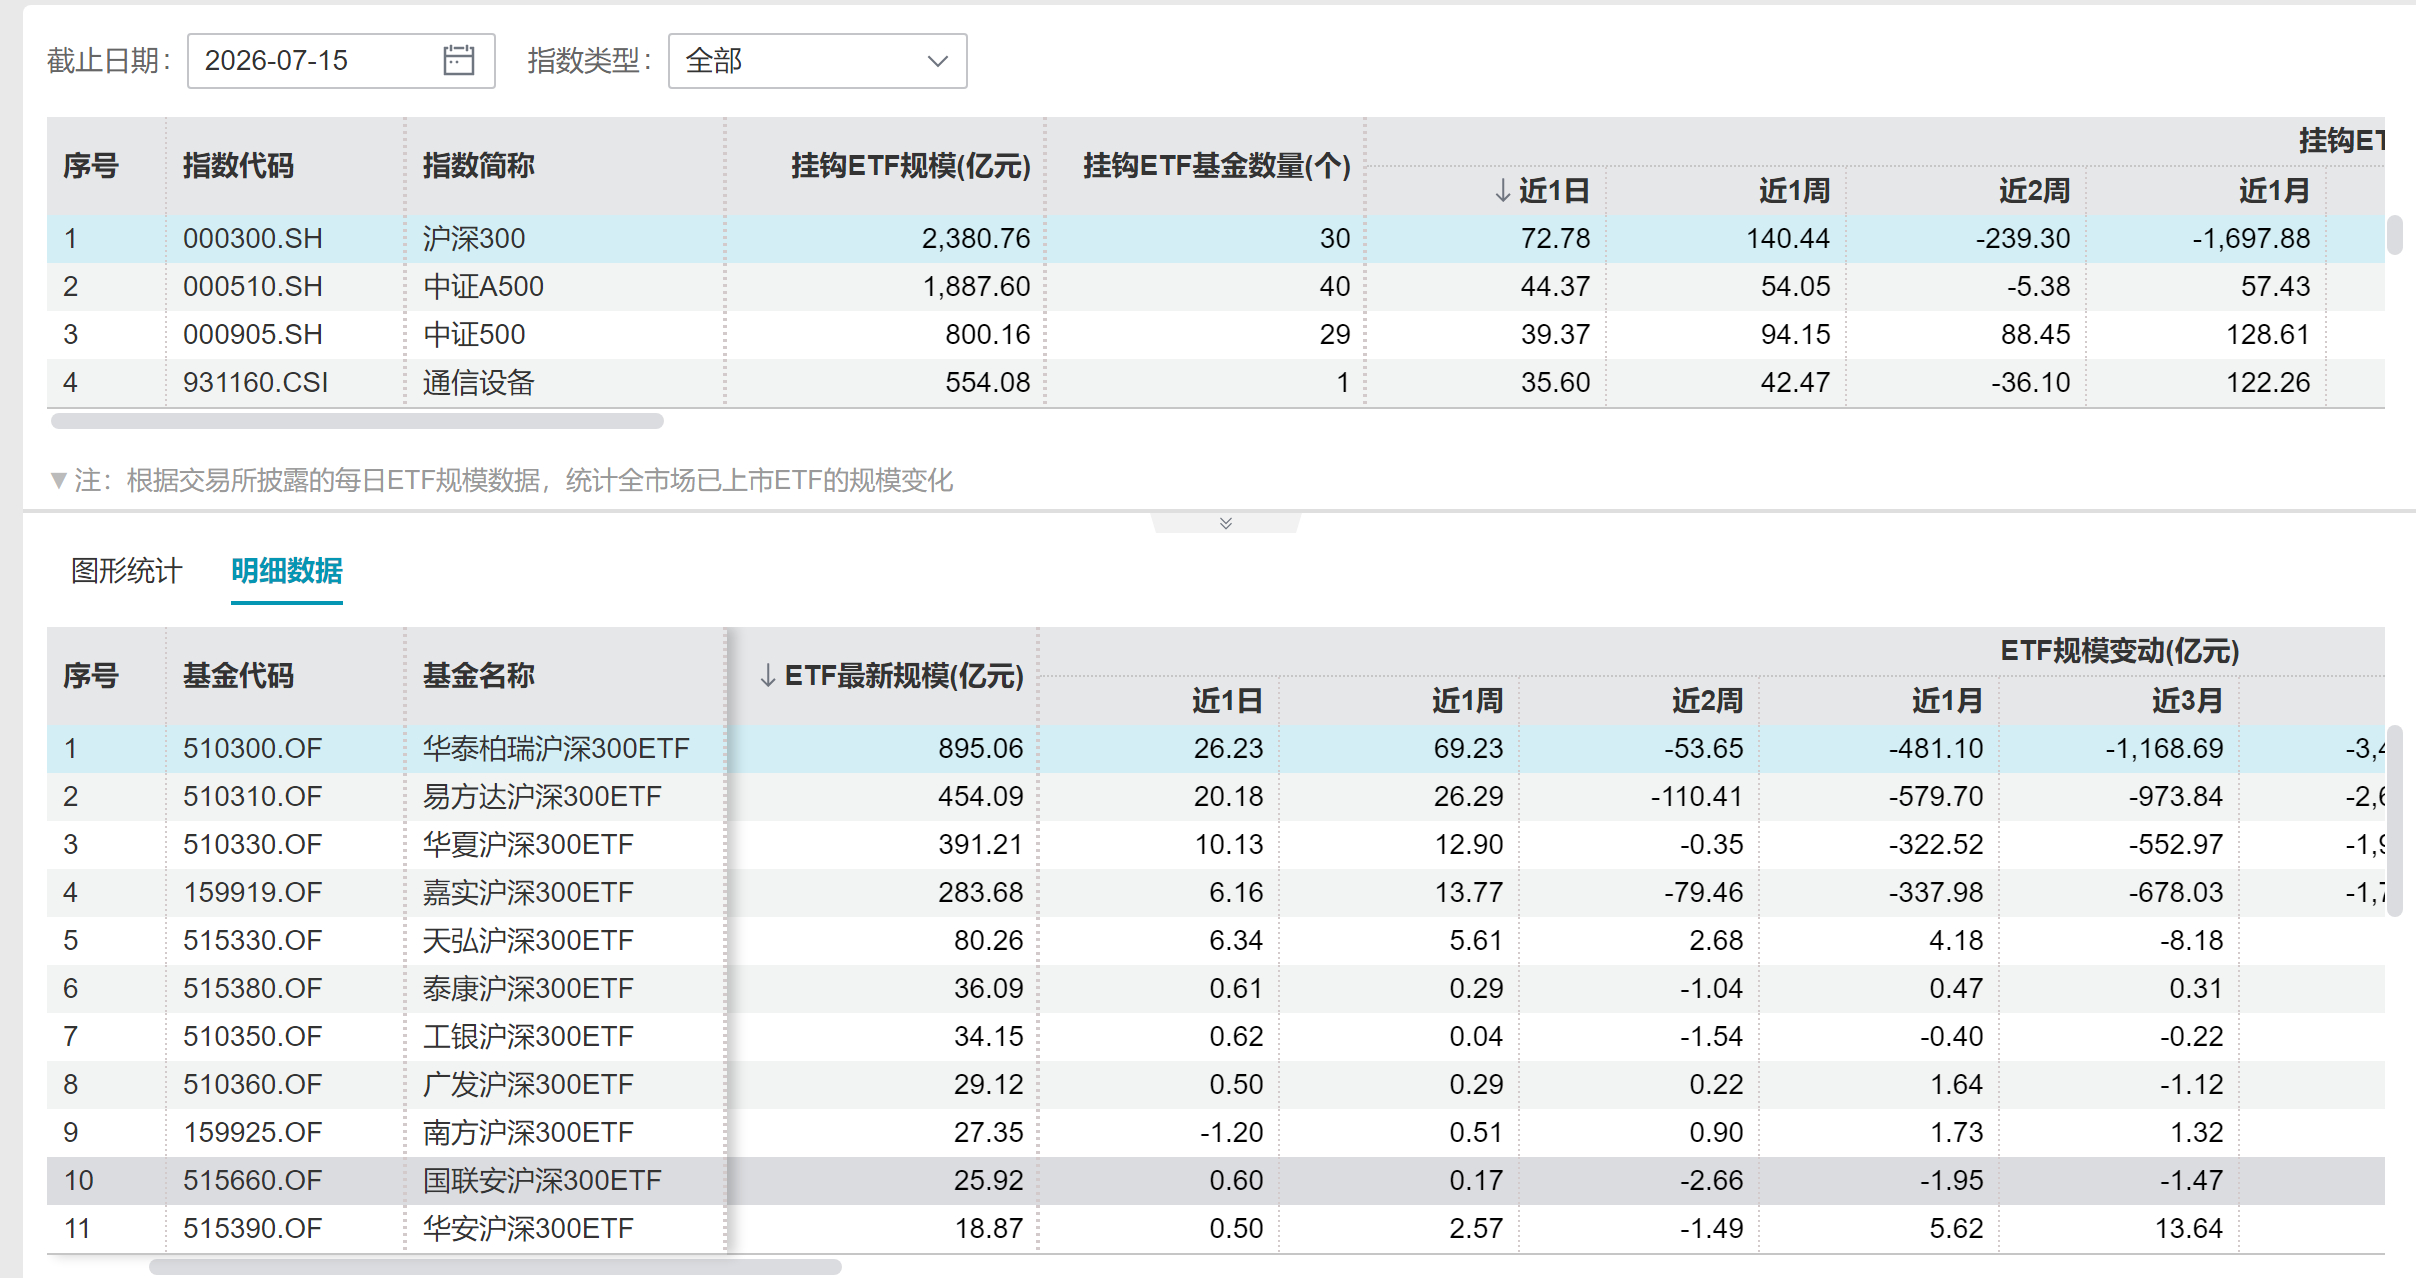
Task: Click the 截止日期 input 2026-07-15
Action: 341,61
